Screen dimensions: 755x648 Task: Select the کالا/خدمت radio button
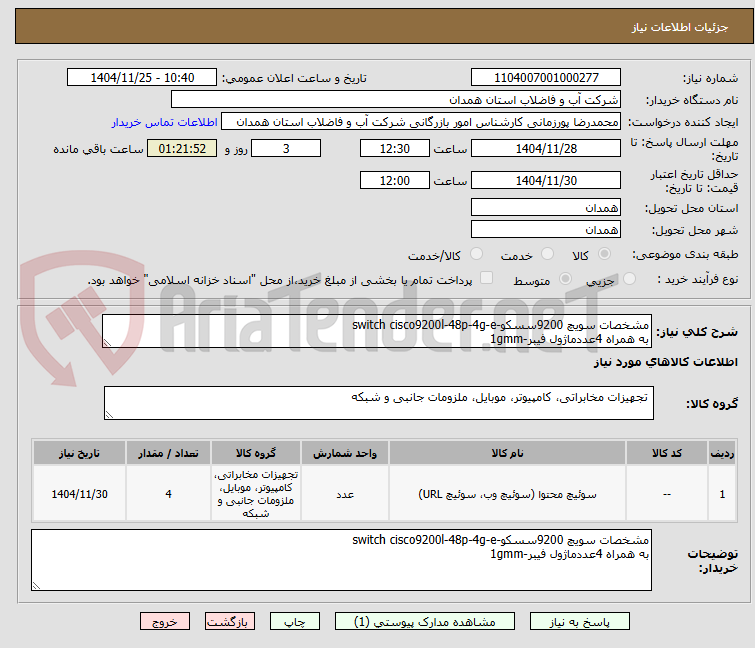476,254
